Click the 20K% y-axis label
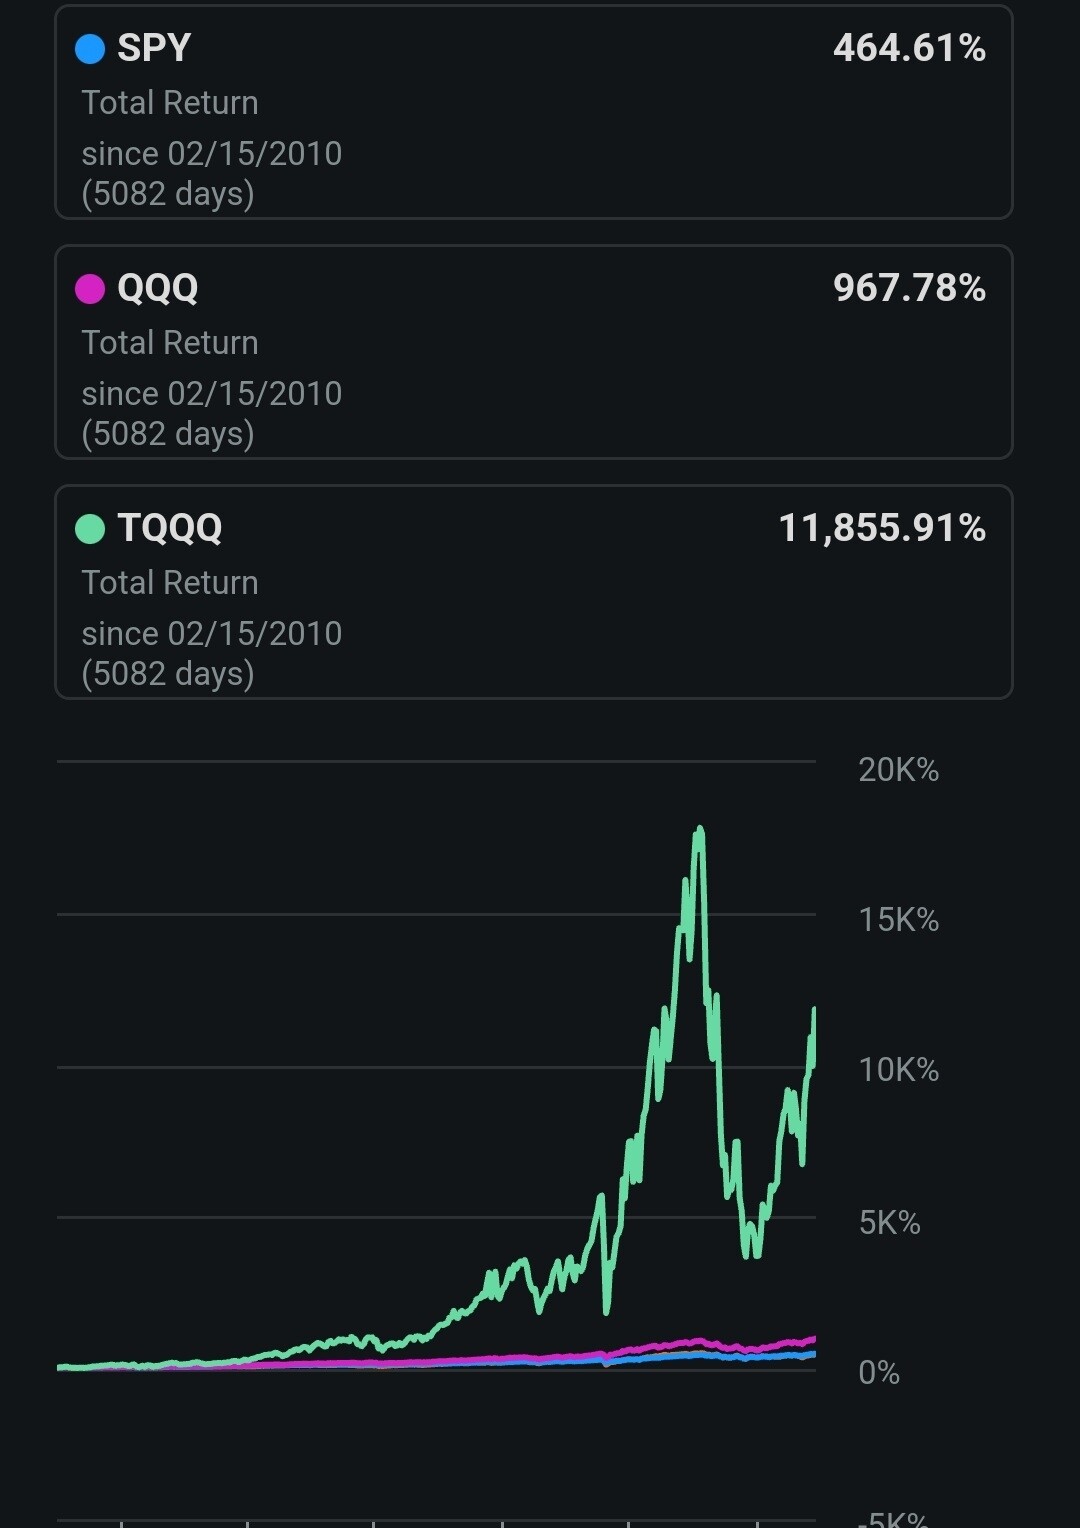The height and width of the screenshot is (1528, 1080). [898, 770]
